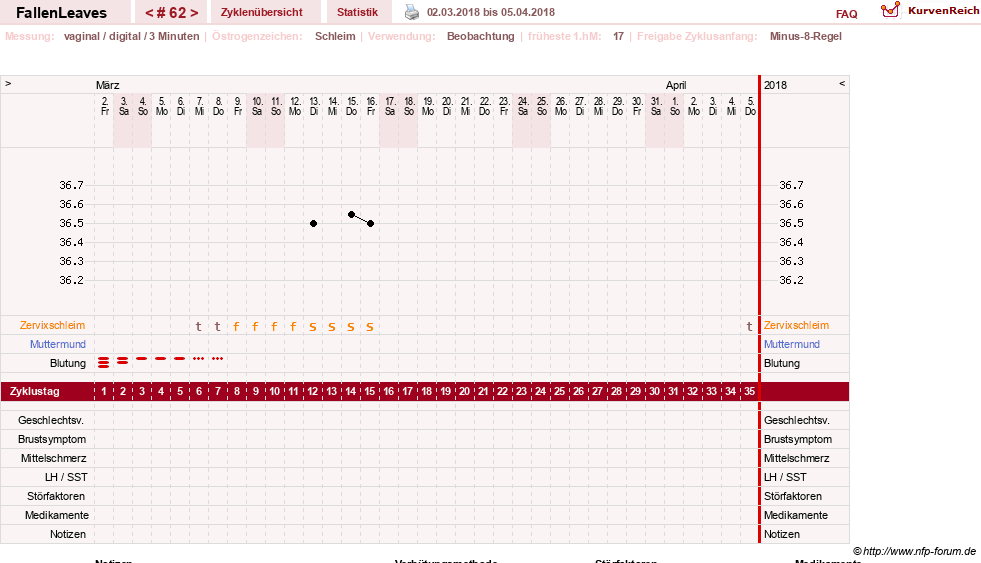
Task: Click spotting dots on cycle day 7
Action: [218, 358]
